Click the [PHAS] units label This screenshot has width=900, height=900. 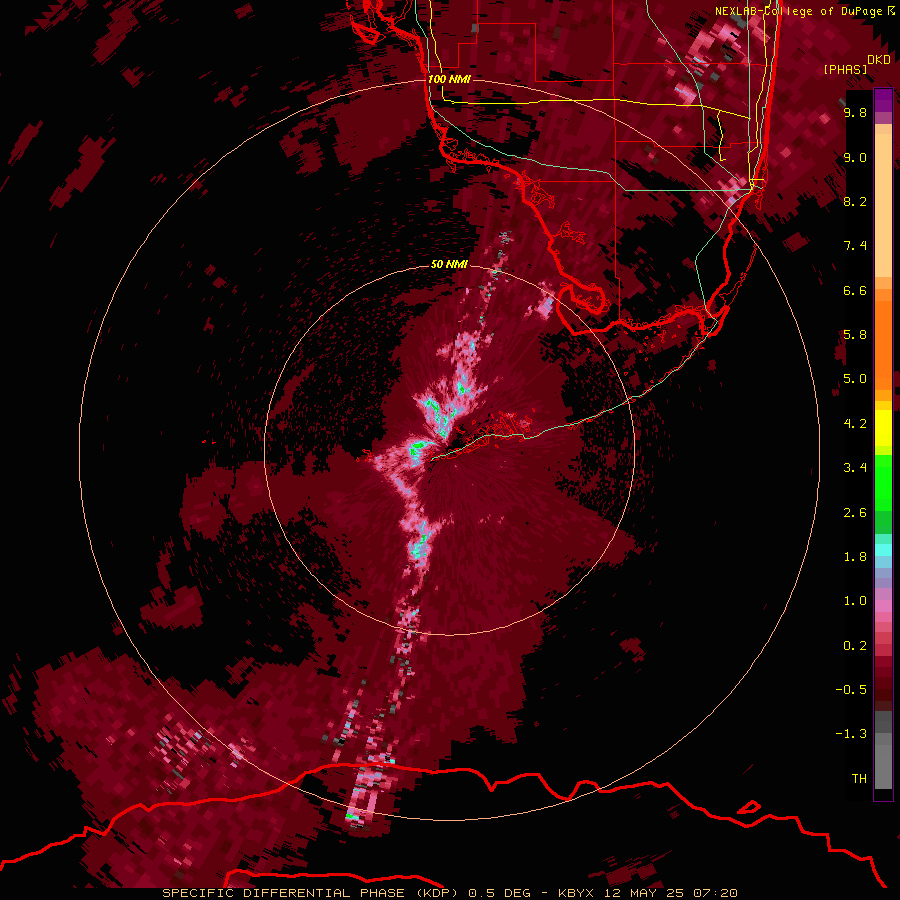(x=845, y=69)
